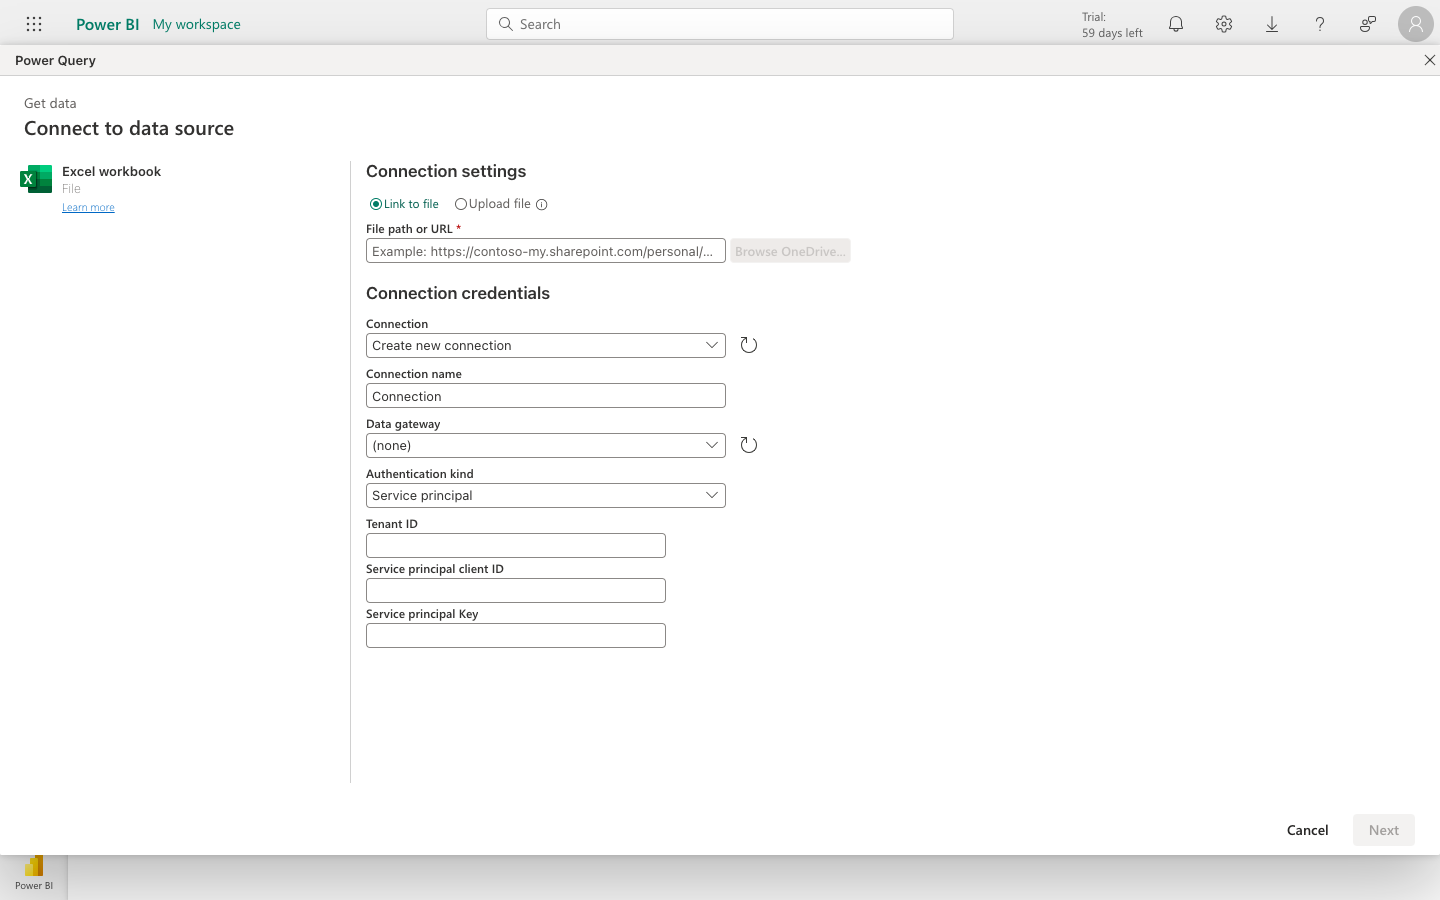Go to My workspace

pyautogui.click(x=197, y=24)
